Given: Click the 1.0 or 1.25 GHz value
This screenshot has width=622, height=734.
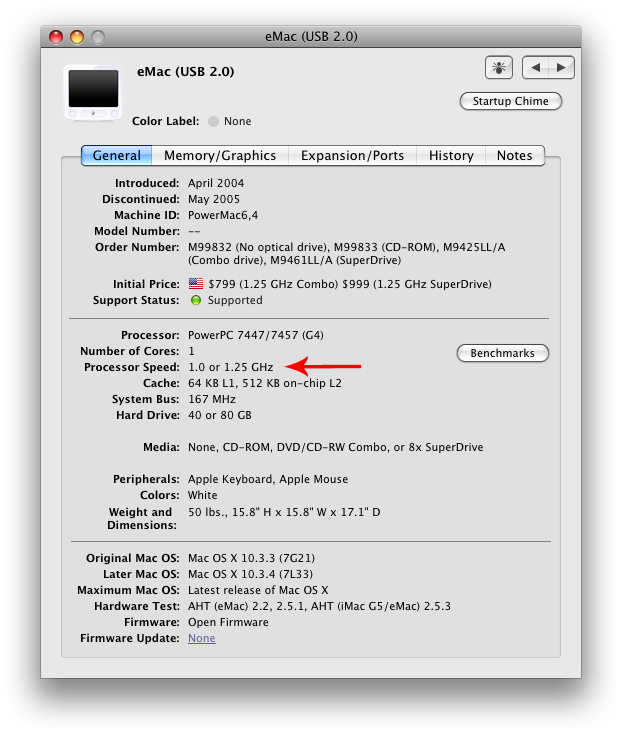Looking at the screenshot, I should click(x=230, y=367).
